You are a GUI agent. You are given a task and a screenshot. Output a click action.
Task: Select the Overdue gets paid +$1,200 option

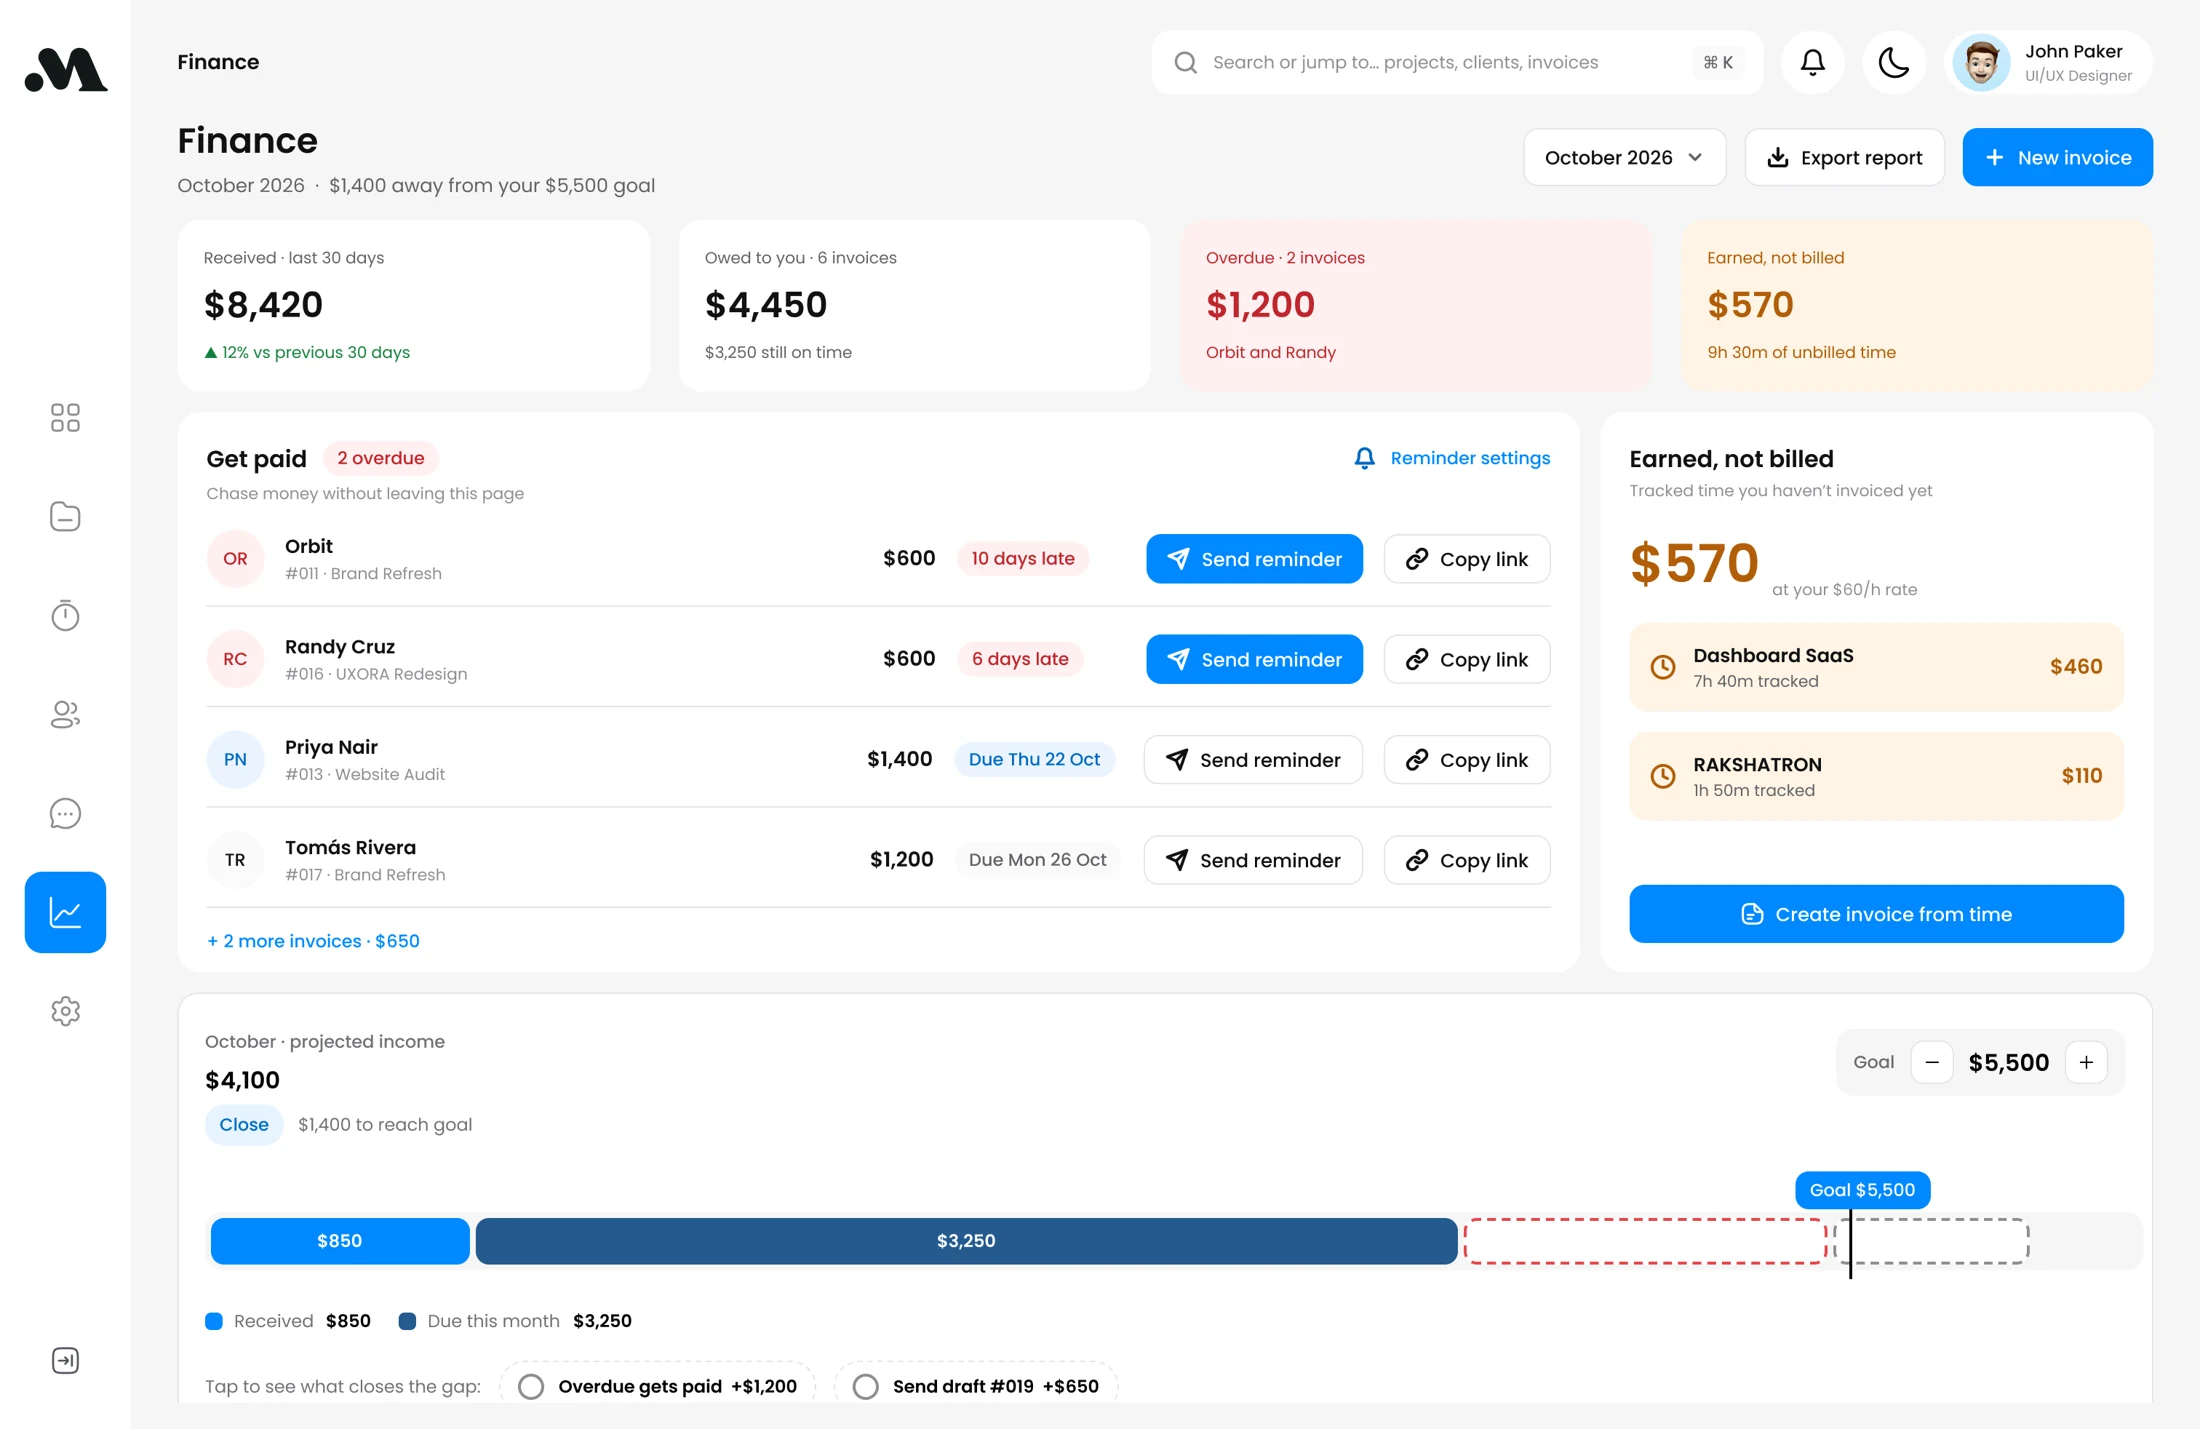658,1386
